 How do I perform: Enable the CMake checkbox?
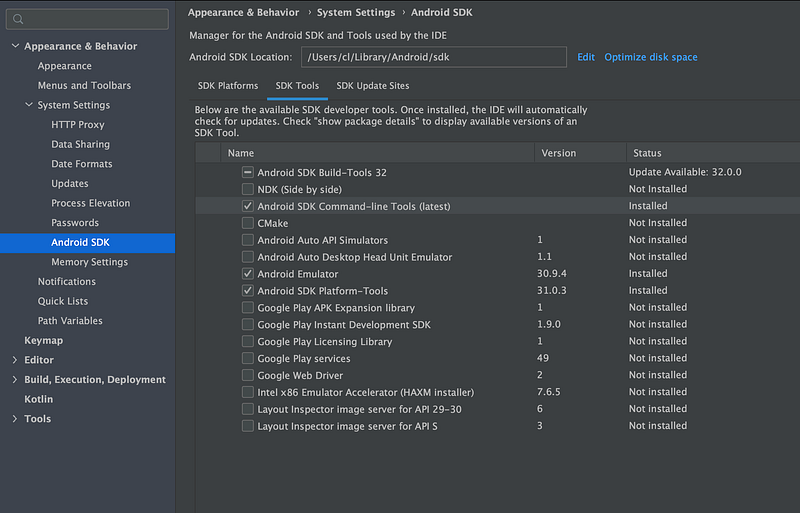pyautogui.click(x=247, y=223)
